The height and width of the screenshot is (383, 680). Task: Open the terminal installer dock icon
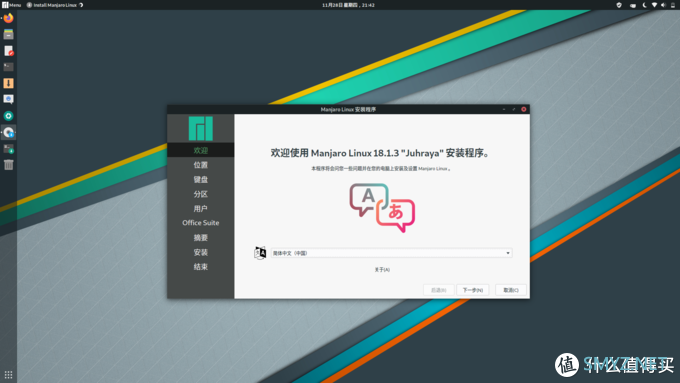click(x=8, y=149)
